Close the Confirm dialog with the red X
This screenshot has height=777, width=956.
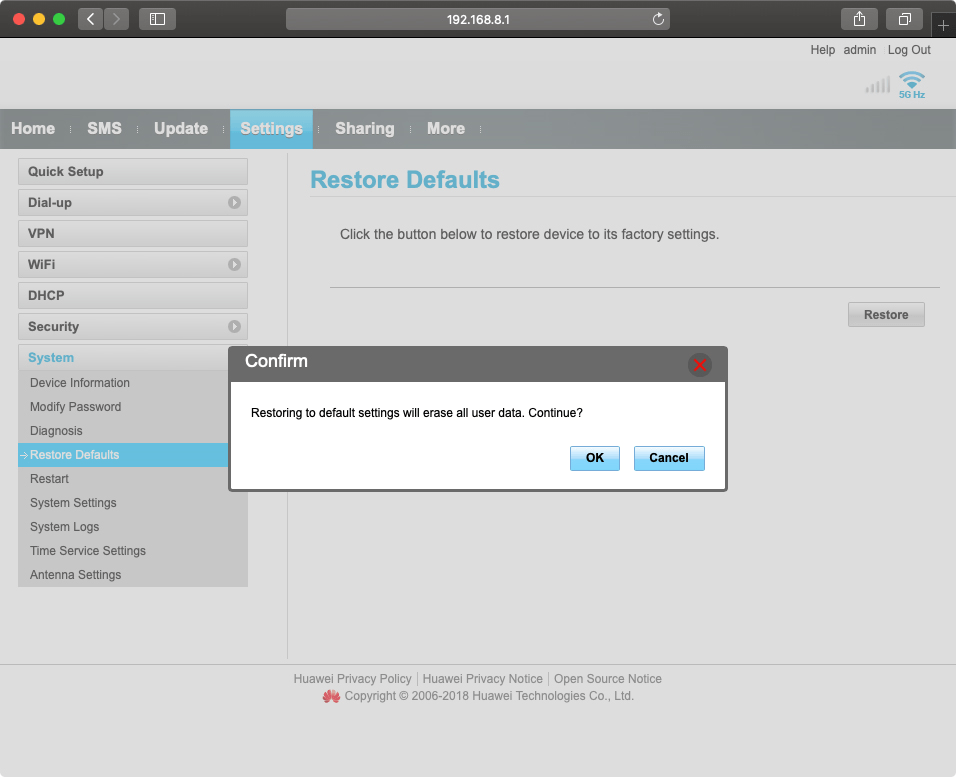click(699, 364)
